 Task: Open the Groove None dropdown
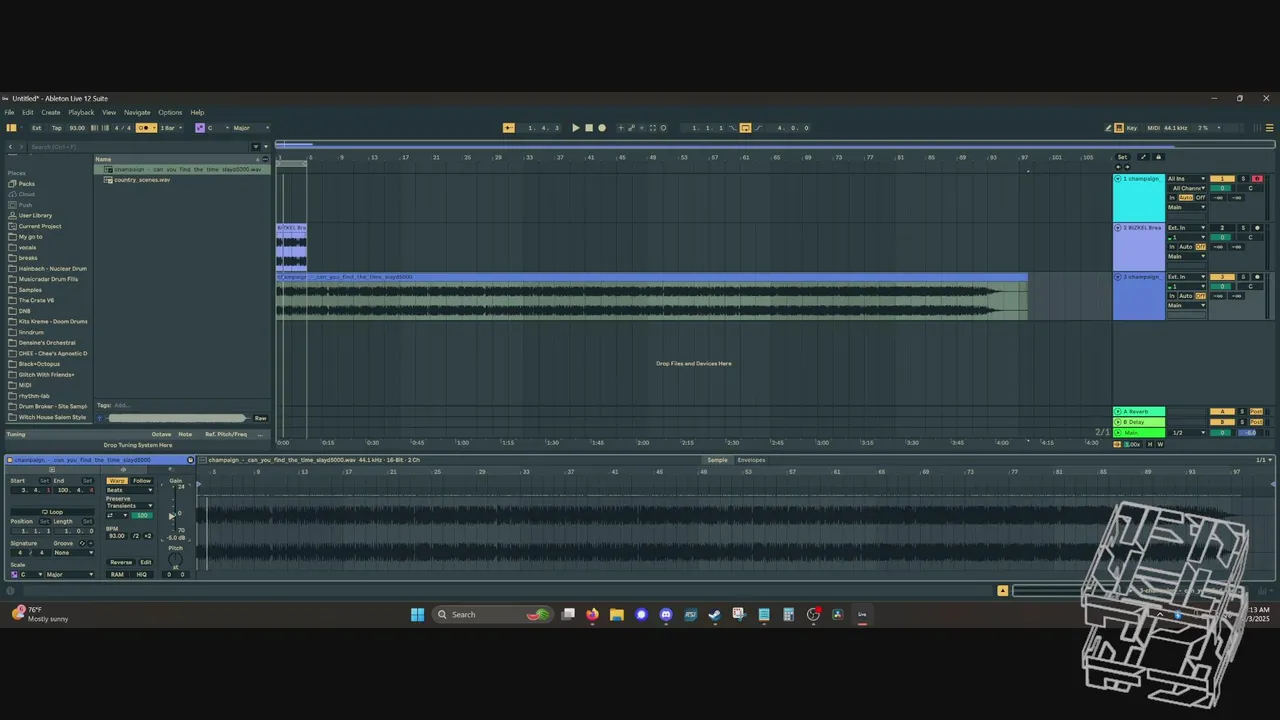75,552
